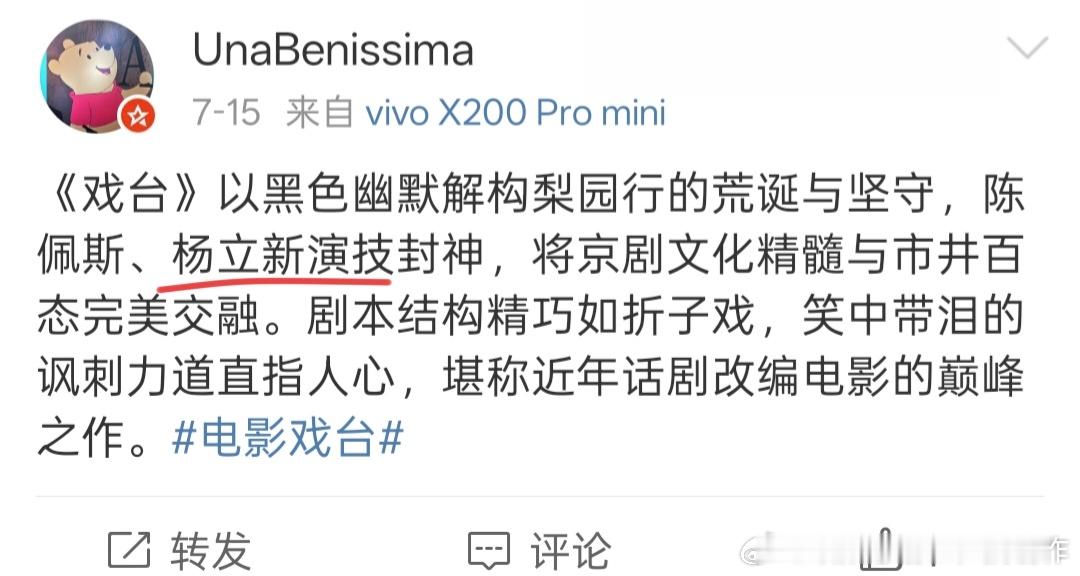Tap the orange verified star badge
Viewport: 1080px width, 576px height.
click(138, 116)
